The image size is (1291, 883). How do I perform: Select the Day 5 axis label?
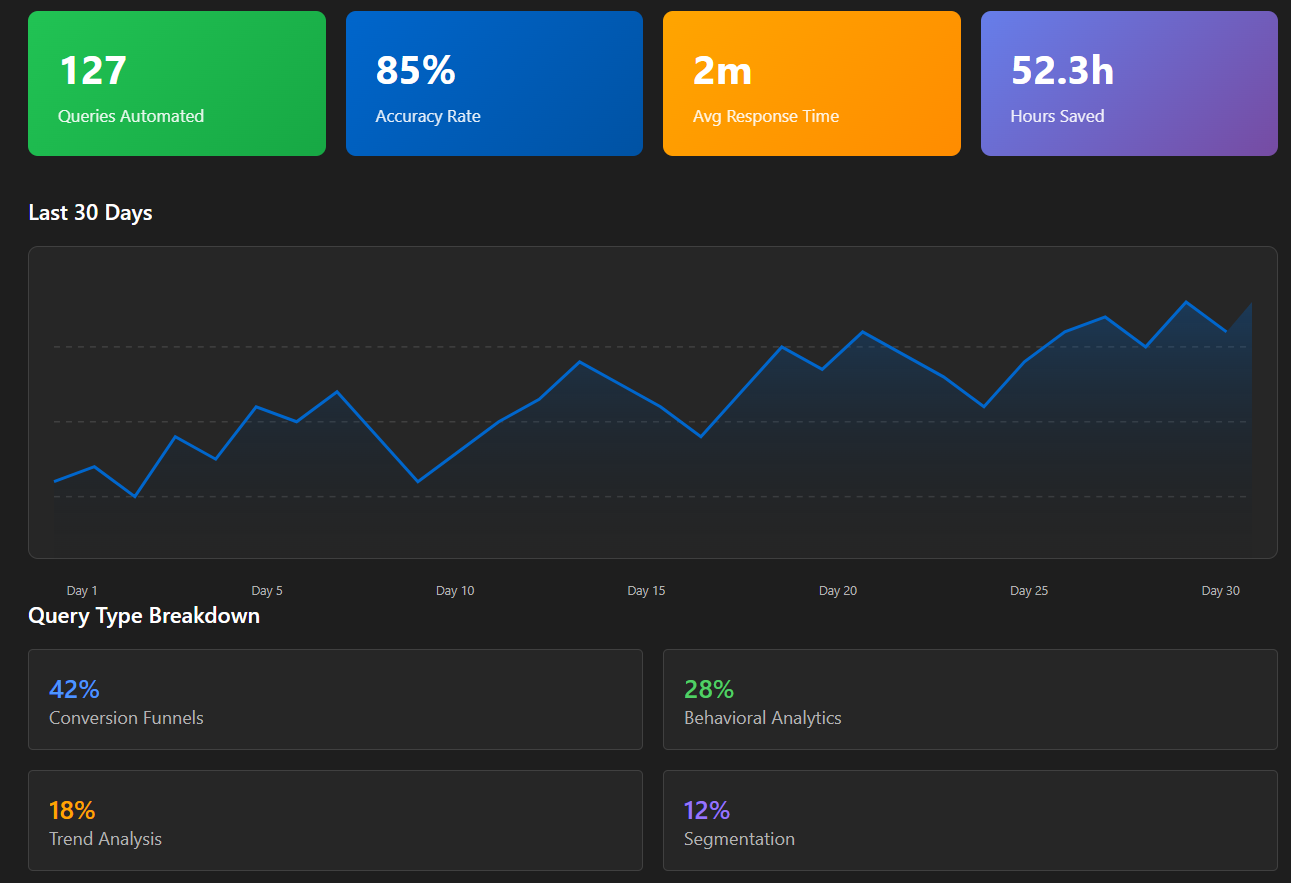(x=267, y=591)
